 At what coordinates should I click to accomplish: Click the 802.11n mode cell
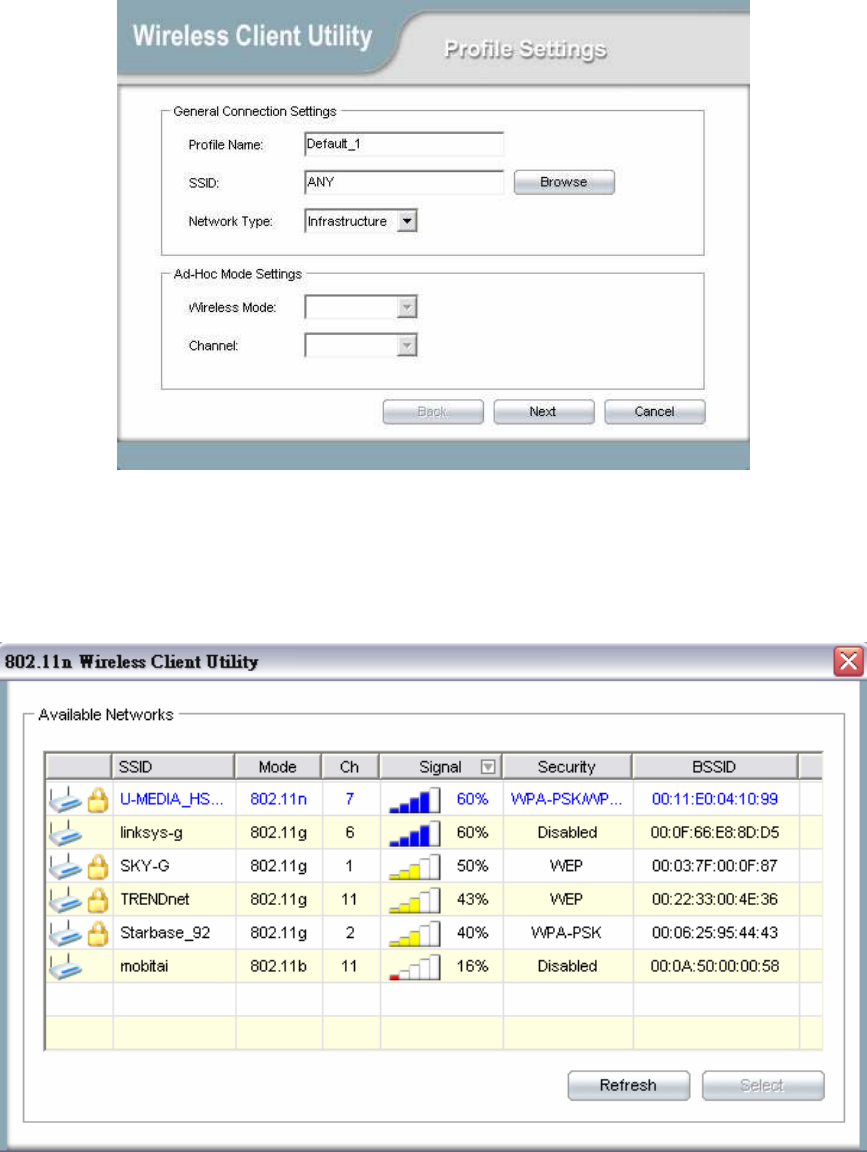(278, 799)
